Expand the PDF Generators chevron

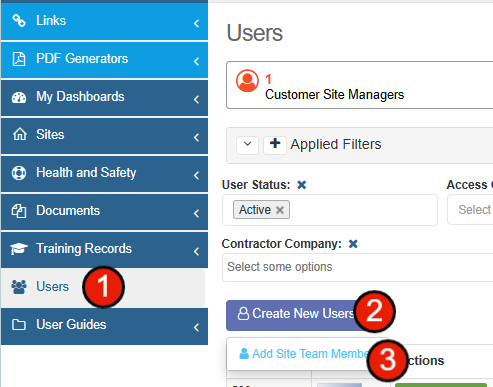click(196, 61)
